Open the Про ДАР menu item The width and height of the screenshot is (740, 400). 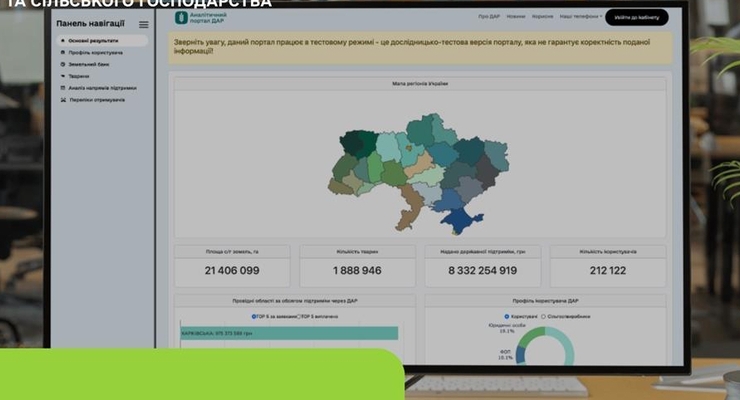coord(488,17)
